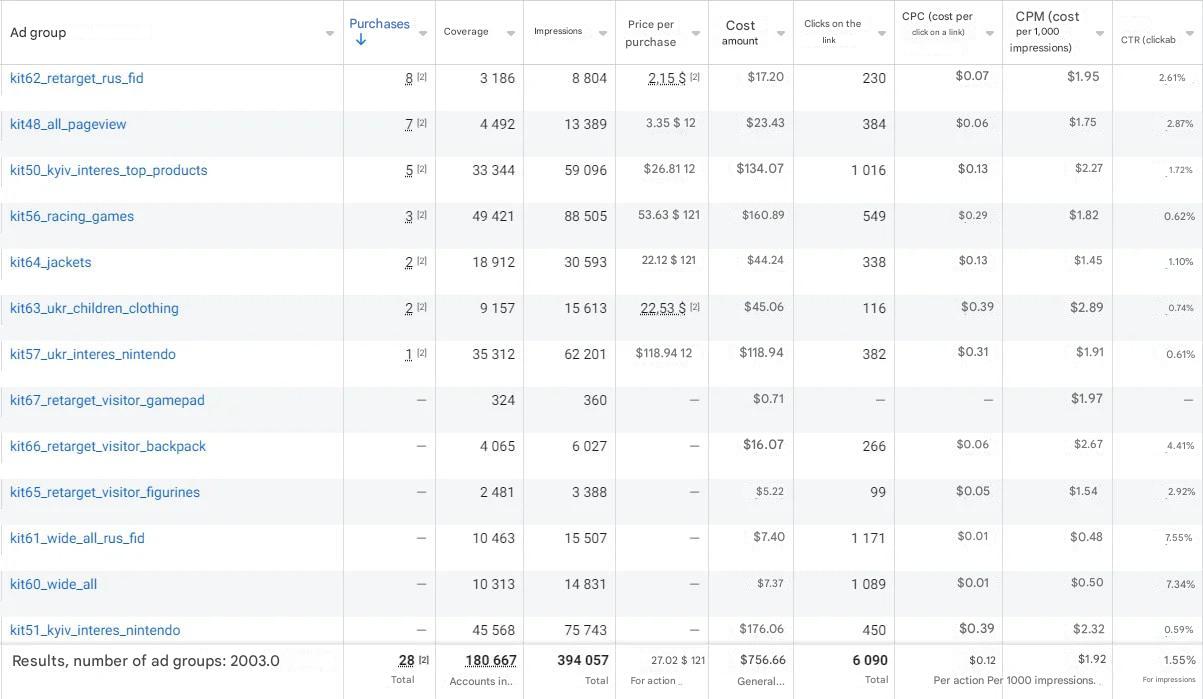Open the kit62_retarget_rus_fid ad group

click(x=77, y=78)
